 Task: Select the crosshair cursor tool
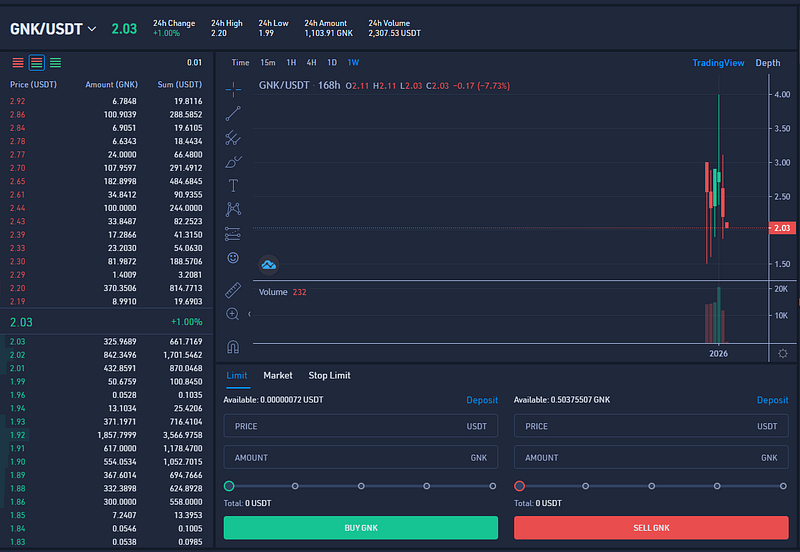click(x=233, y=88)
